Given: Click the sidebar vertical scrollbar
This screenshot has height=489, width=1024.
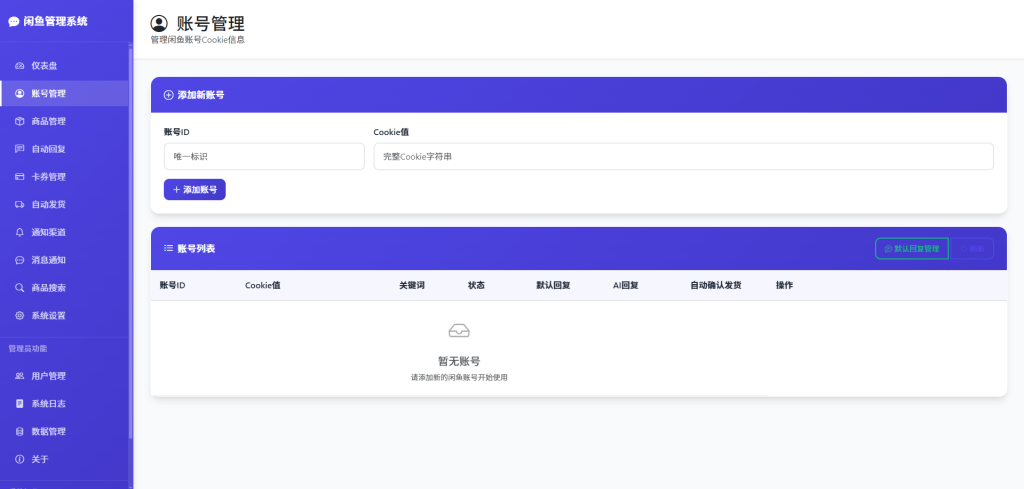Looking at the screenshot, I should point(131,242).
